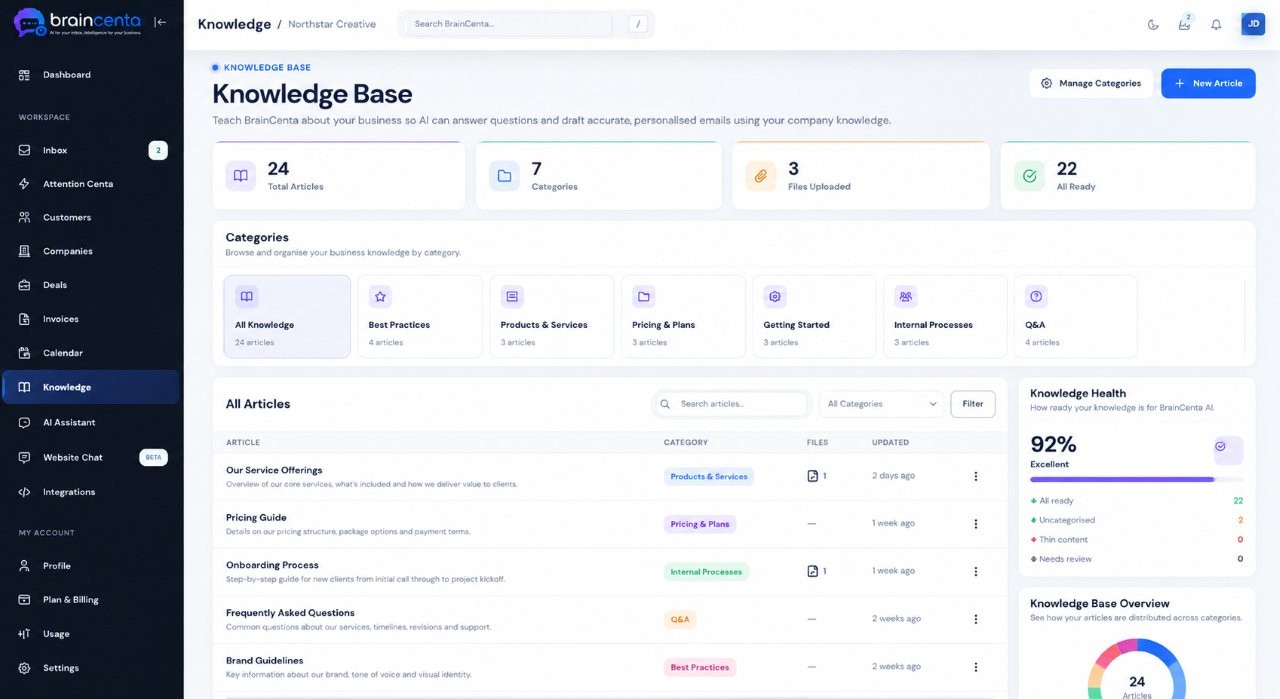Viewport: 1280px width, 699px height.
Task: Open row menu for Frequently Asked Questions
Action: click(x=976, y=619)
